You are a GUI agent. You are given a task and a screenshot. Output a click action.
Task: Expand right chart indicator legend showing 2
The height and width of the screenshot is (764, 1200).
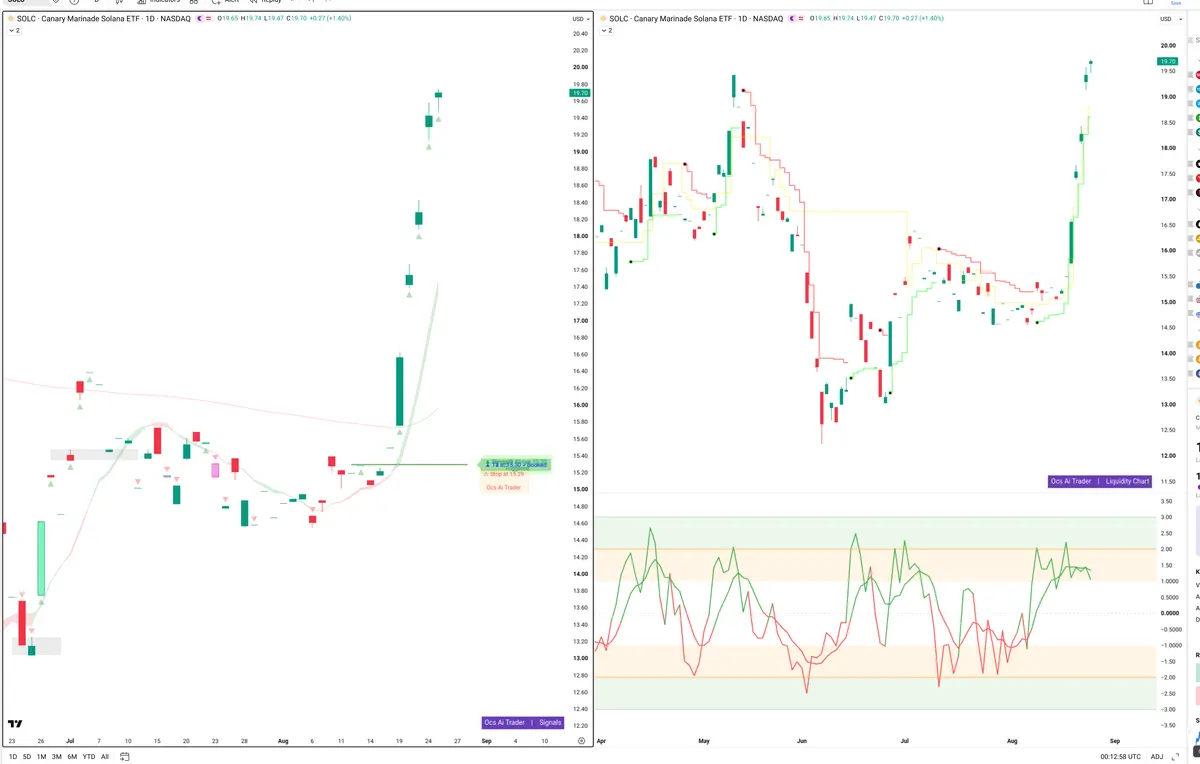(605, 31)
